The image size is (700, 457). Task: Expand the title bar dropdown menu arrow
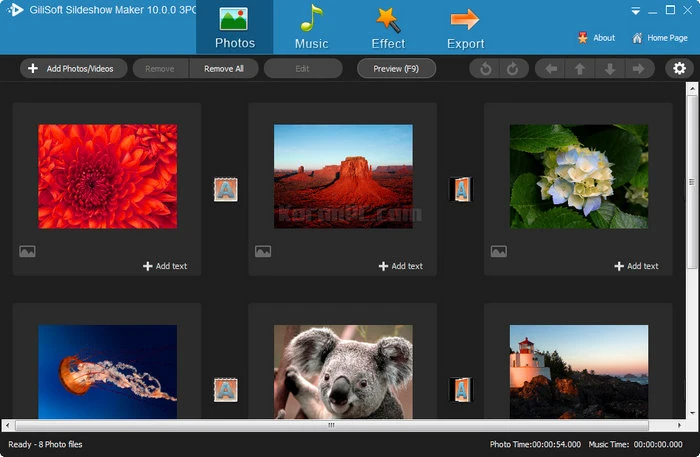pyautogui.click(x=635, y=10)
